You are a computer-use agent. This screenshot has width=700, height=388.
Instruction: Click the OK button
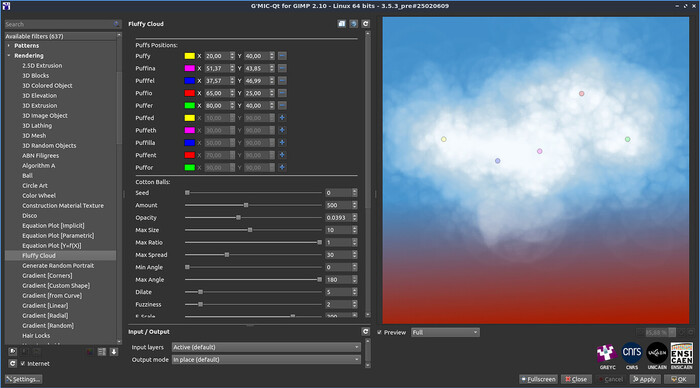tap(679, 379)
